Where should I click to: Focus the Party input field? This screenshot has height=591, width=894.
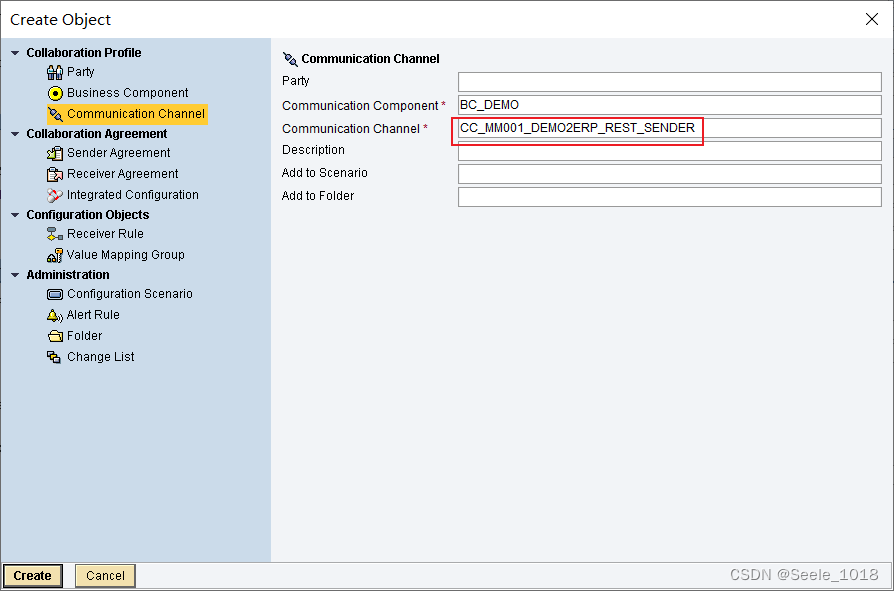669,81
